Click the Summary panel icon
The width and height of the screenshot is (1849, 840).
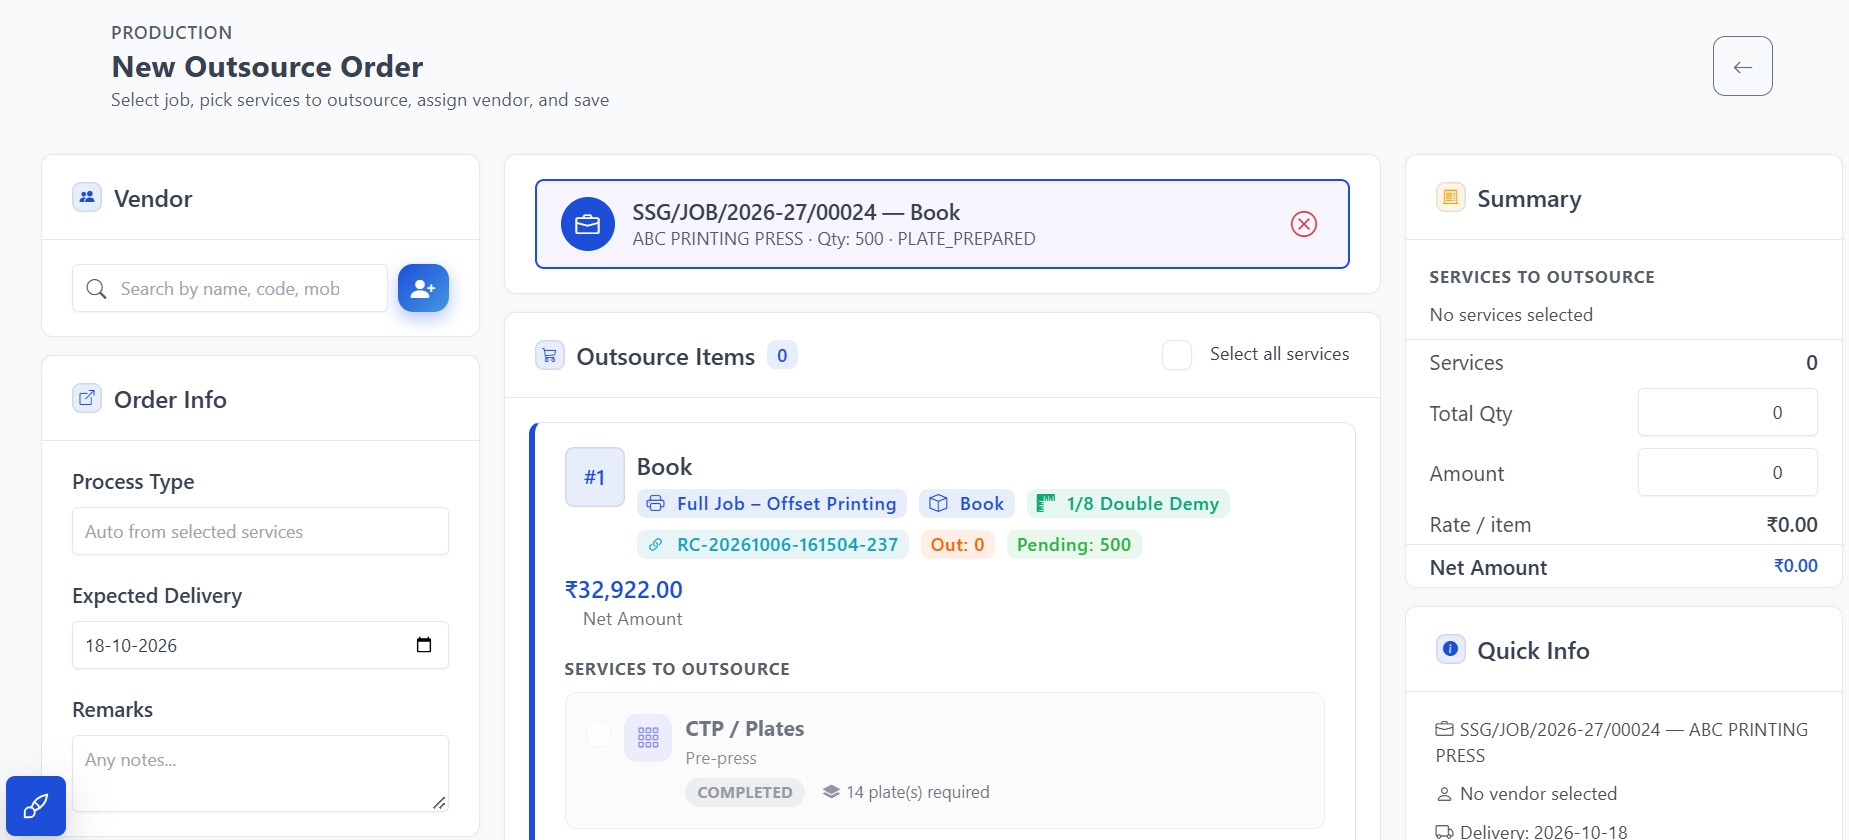pyautogui.click(x=1450, y=197)
